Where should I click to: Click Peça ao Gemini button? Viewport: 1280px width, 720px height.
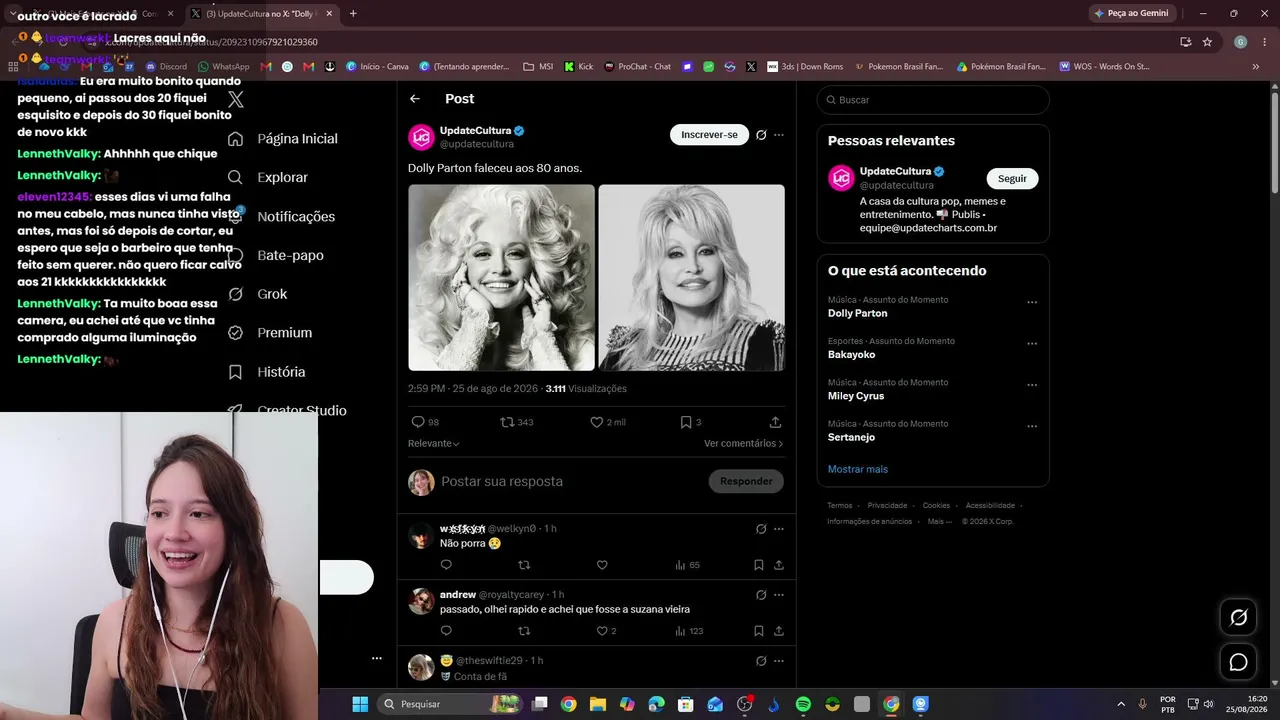point(1132,14)
